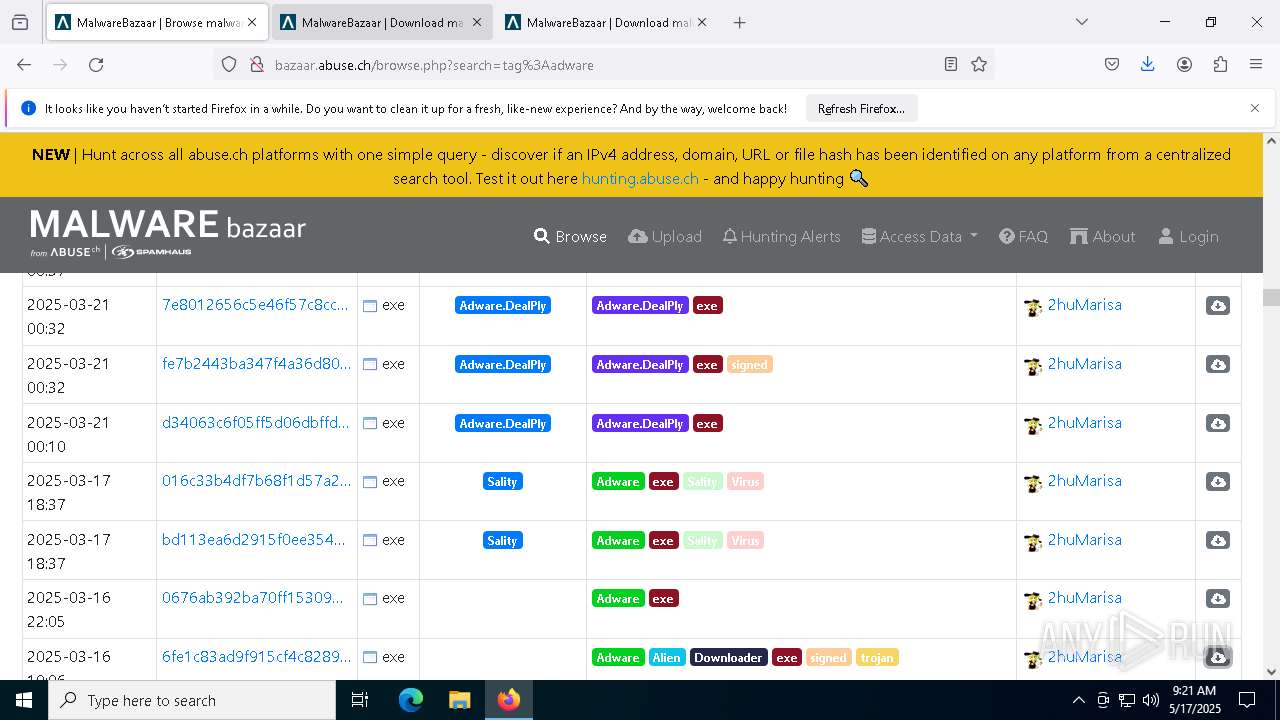Click taskbar clock showing 9:21 AM
The height and width of the screenshot is (720, 1280).
[1194, 700]
